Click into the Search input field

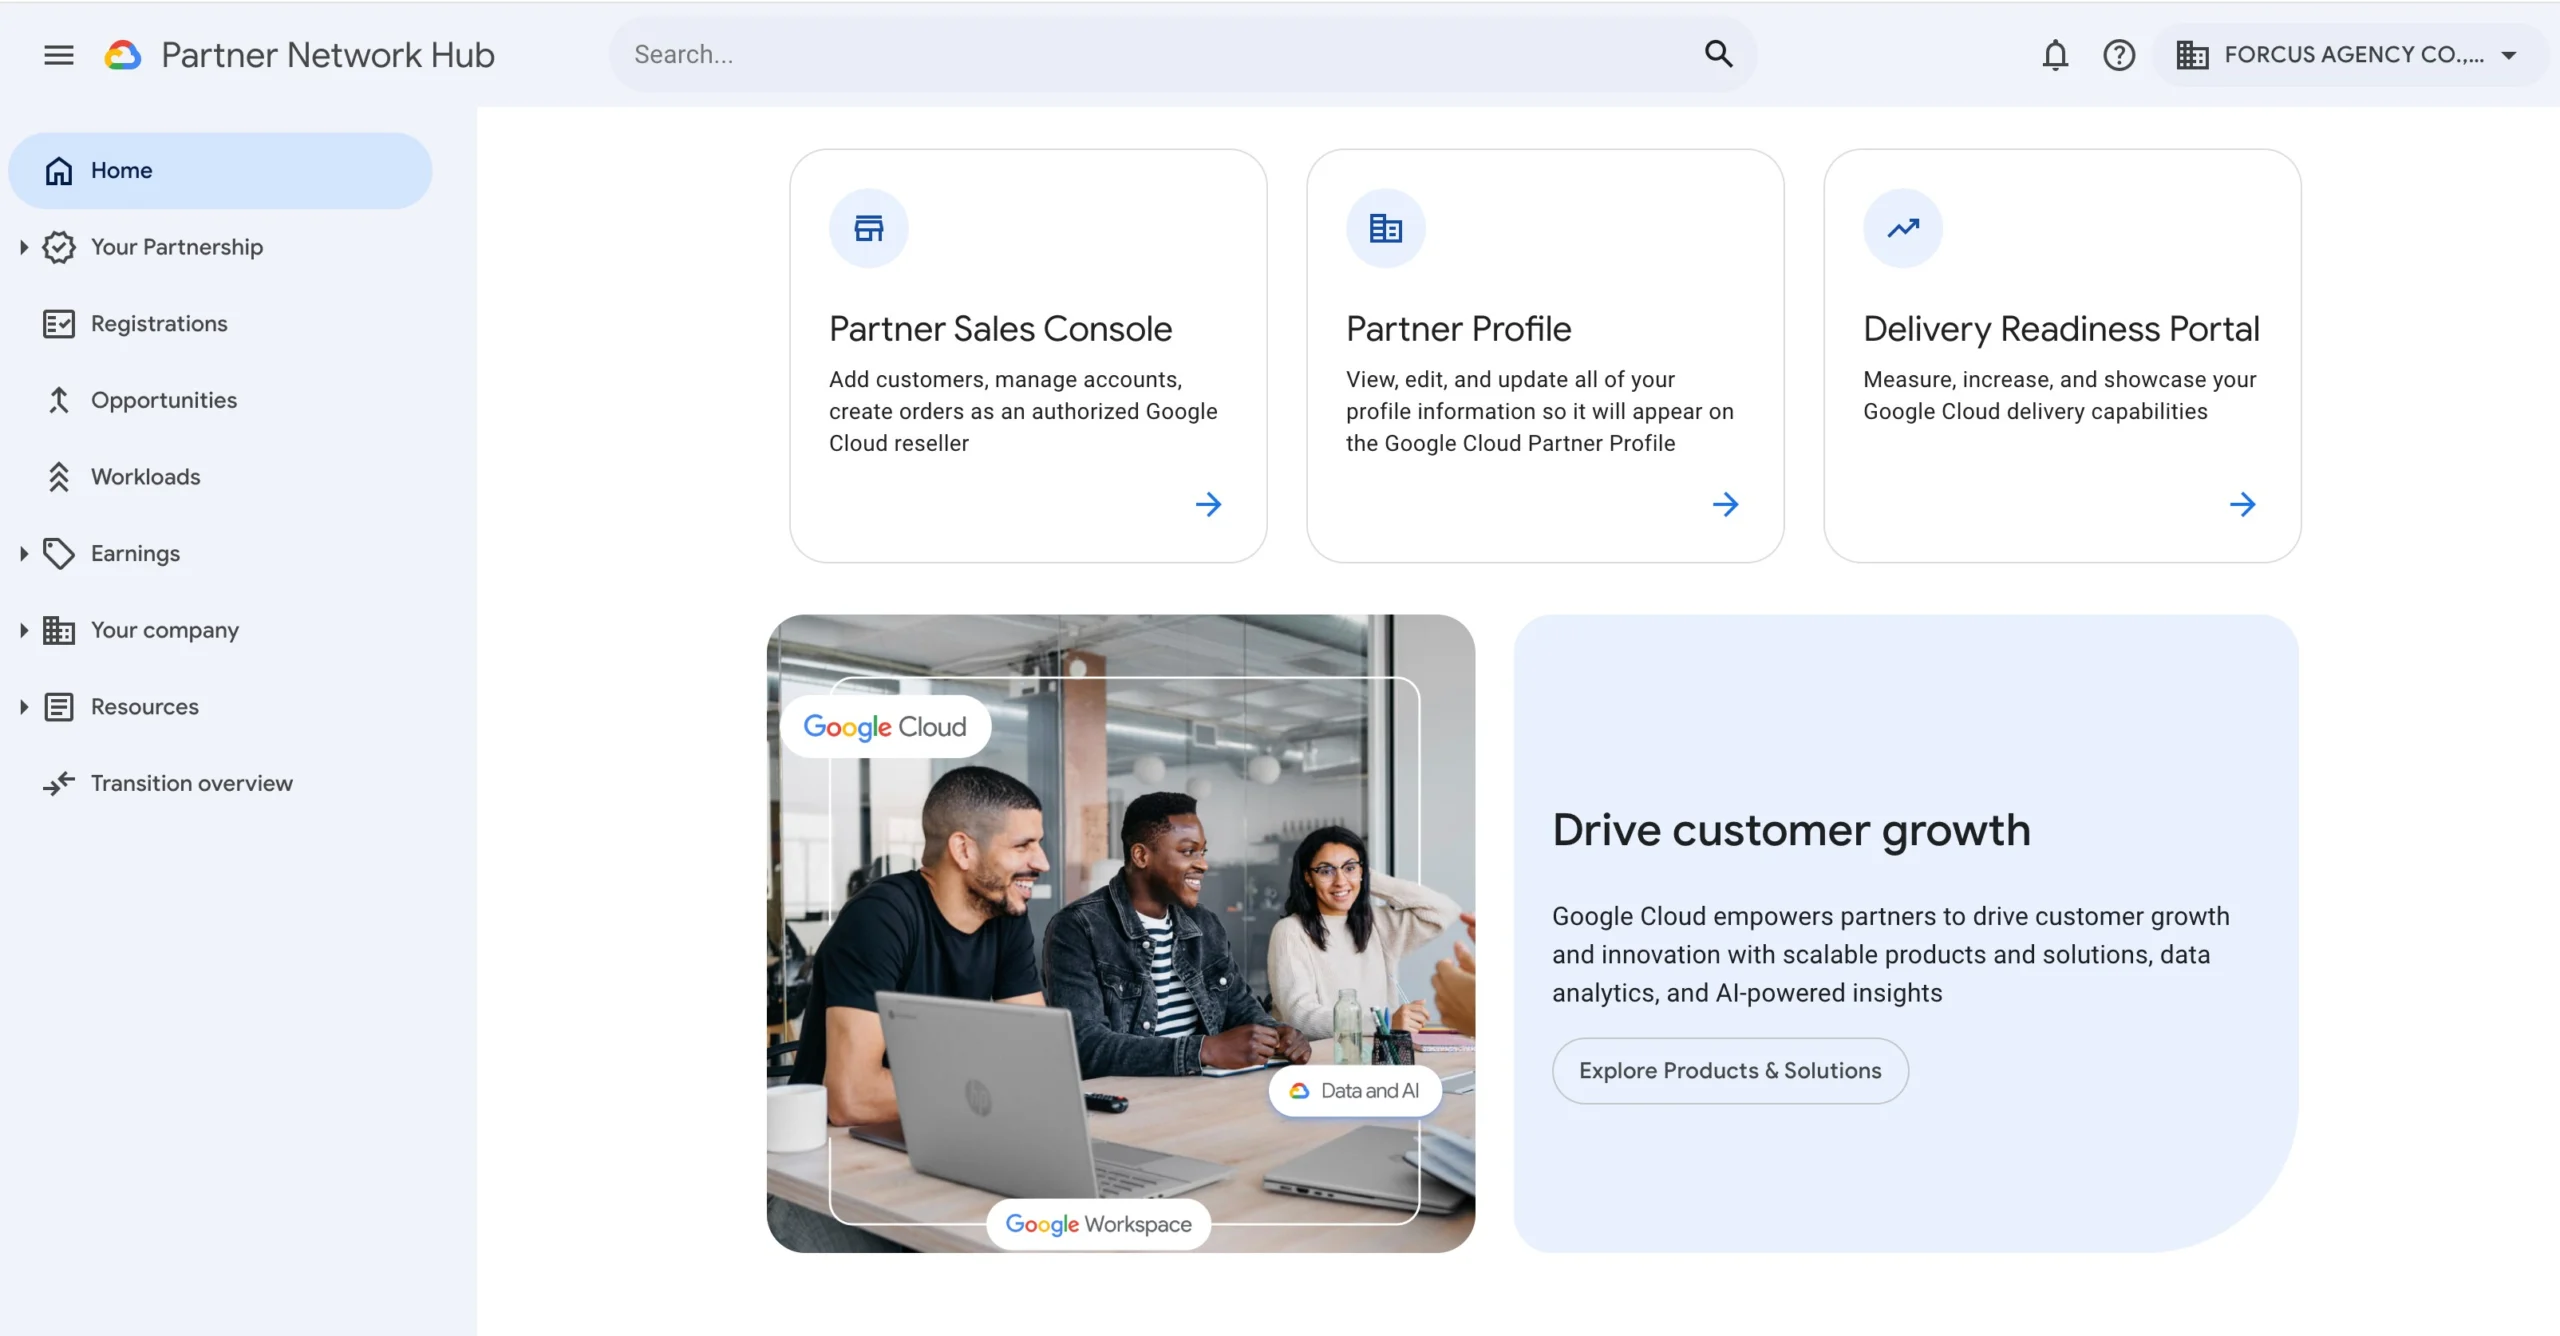click(1150, 55)
